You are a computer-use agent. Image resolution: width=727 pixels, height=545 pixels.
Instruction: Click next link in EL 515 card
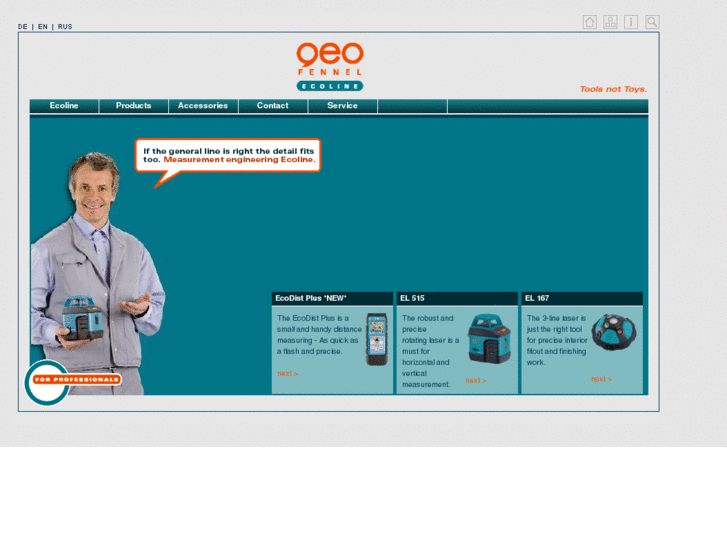[476, 380]
